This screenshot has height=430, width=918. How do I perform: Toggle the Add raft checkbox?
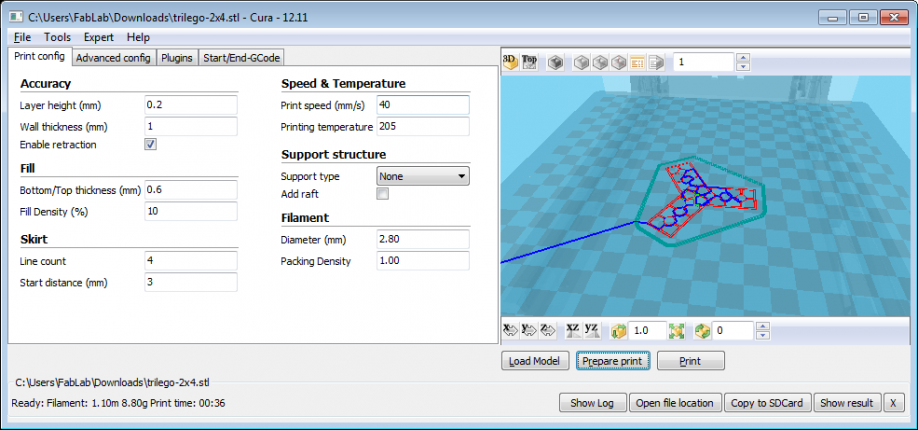point(382,194)
